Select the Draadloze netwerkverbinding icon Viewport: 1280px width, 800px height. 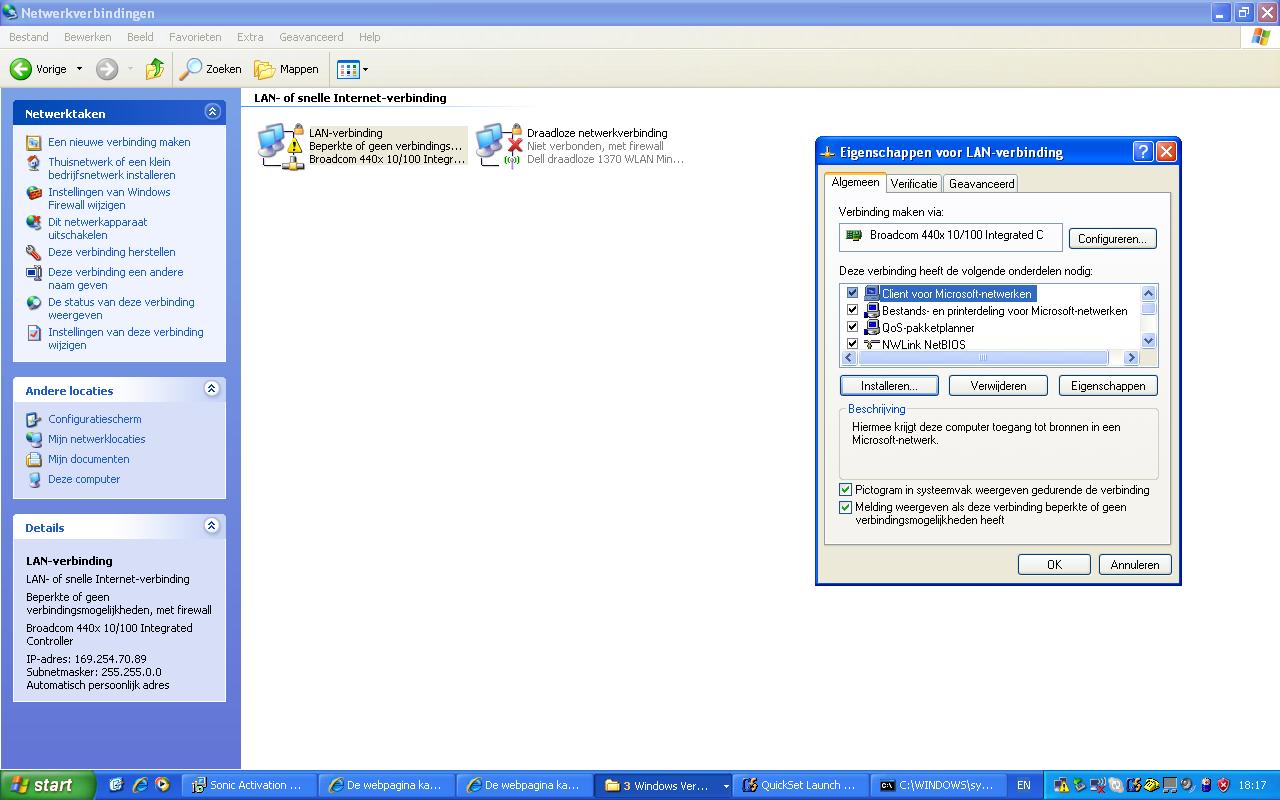point(499,146)
